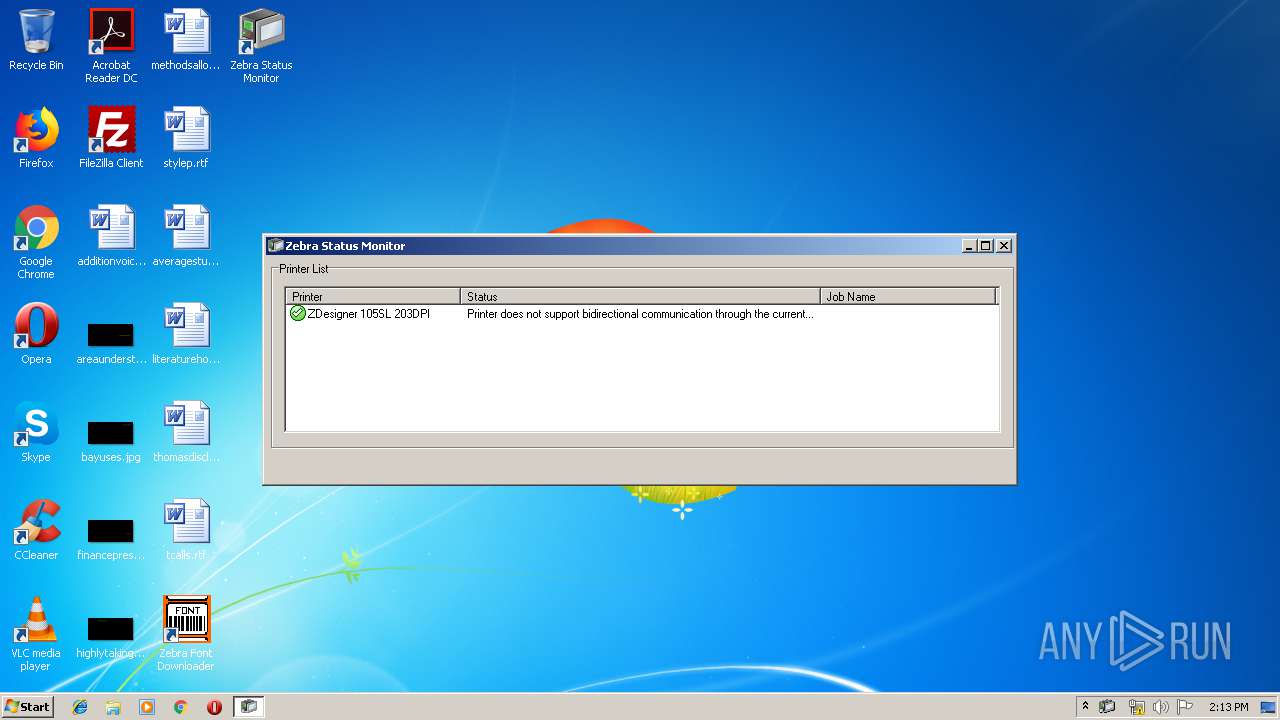Sort by the Status column header

(x=640, y=297)
